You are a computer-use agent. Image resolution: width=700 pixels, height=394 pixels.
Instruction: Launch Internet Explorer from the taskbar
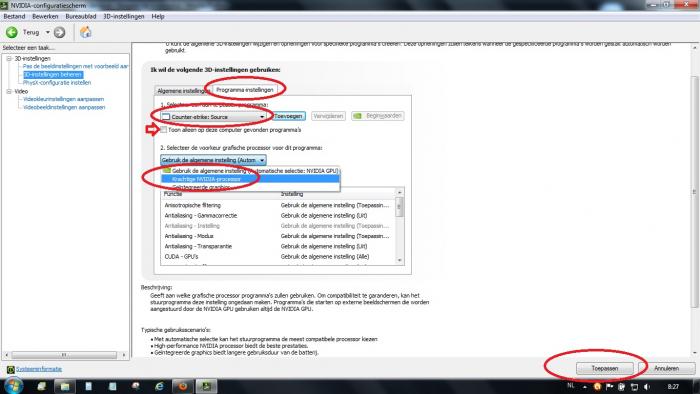(159, 386)
